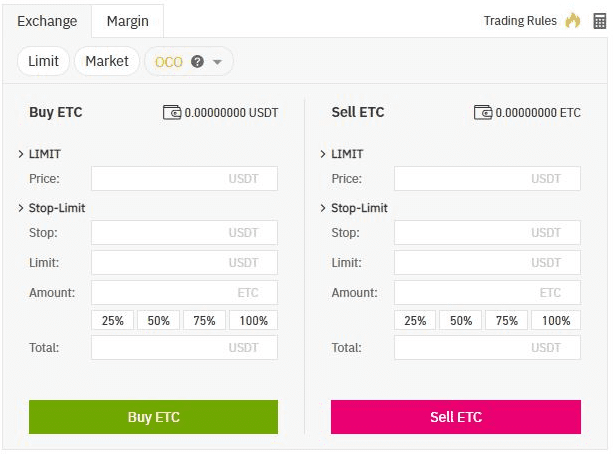This screenshot has height=457, width=613.
Task: Open the OCO order type dropdown arrow
Action: coord(218,62)
